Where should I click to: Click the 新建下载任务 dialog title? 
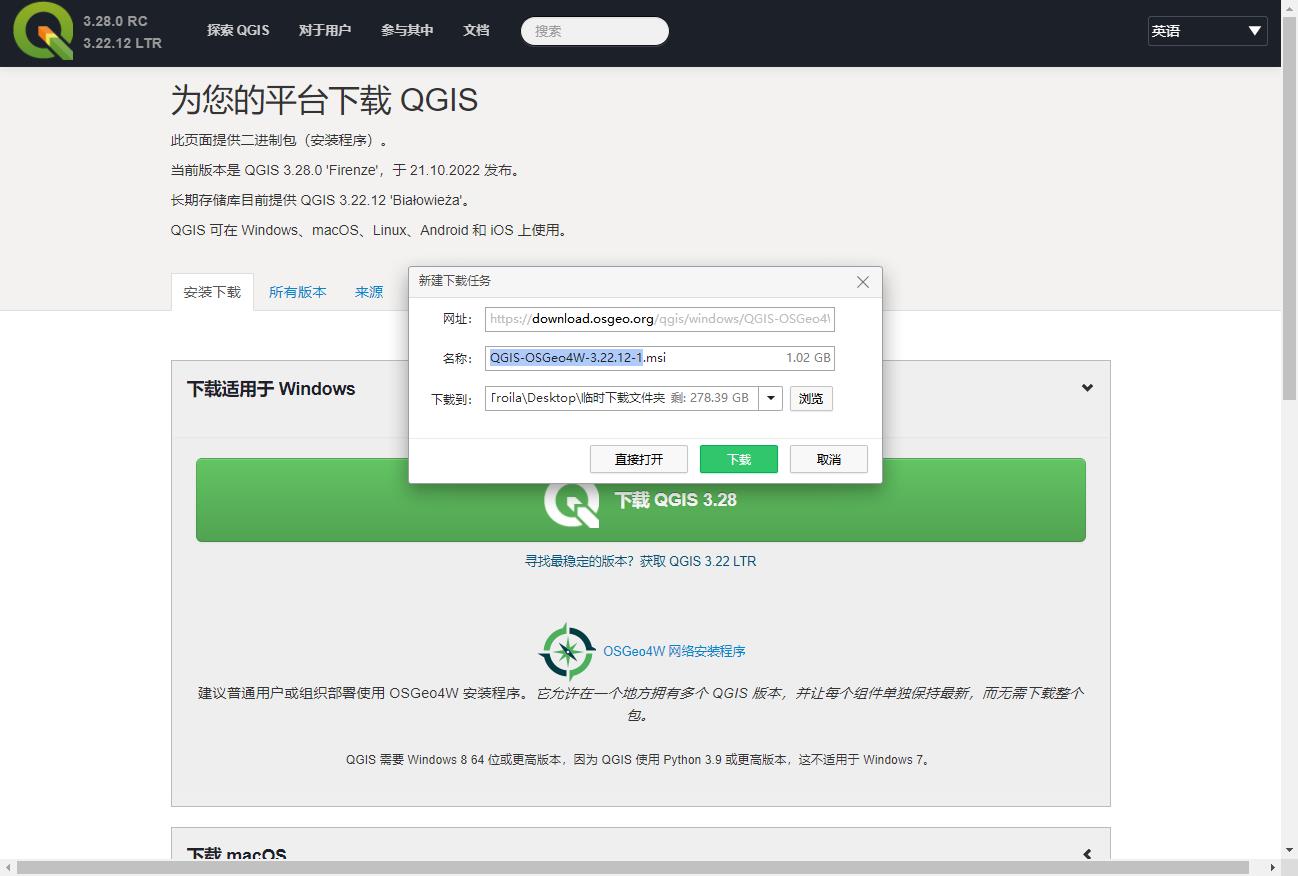455,281
